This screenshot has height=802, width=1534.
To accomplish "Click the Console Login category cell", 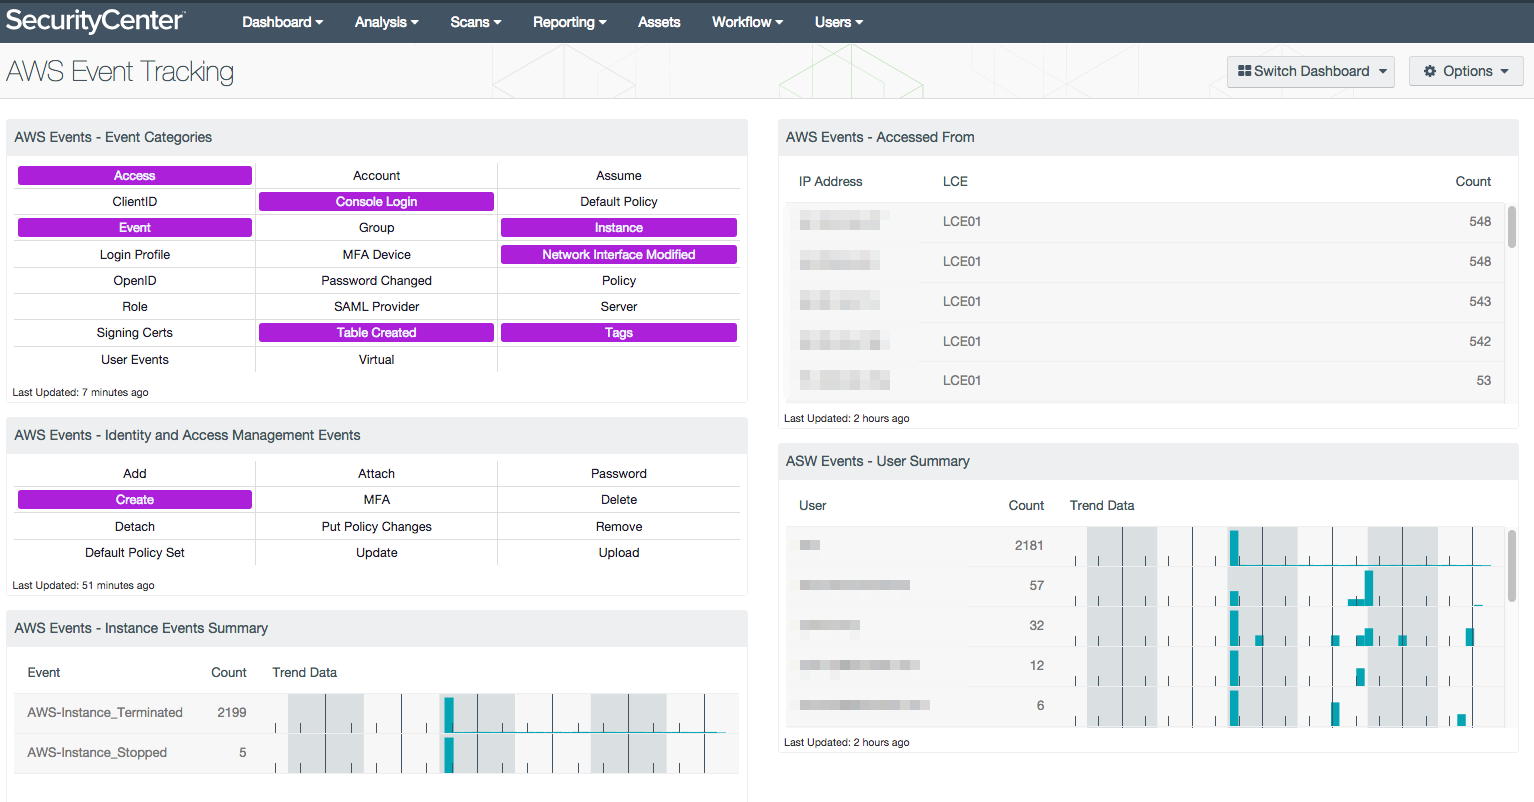I will tap(377, 202).
